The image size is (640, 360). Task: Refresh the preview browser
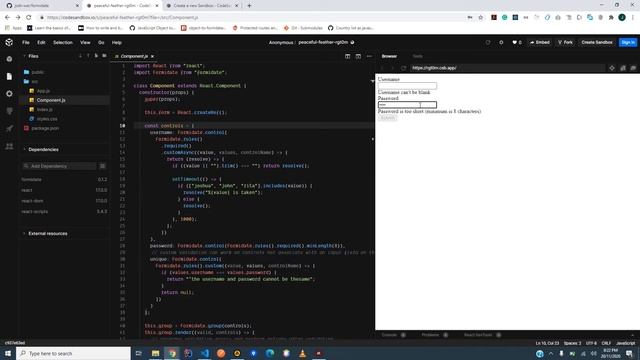tap(403, 68)
